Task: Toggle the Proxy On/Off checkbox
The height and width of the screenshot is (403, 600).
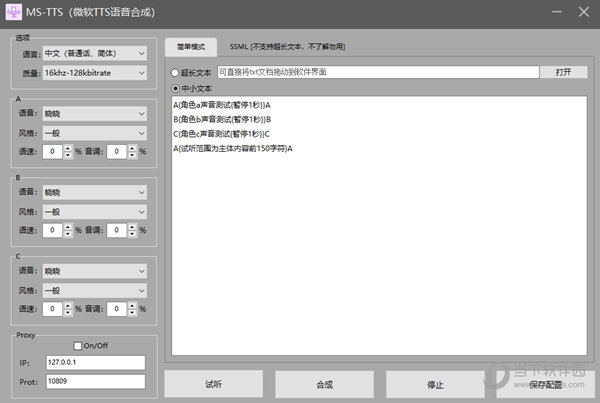Action: pyautogui.click(x=78, y=345)
